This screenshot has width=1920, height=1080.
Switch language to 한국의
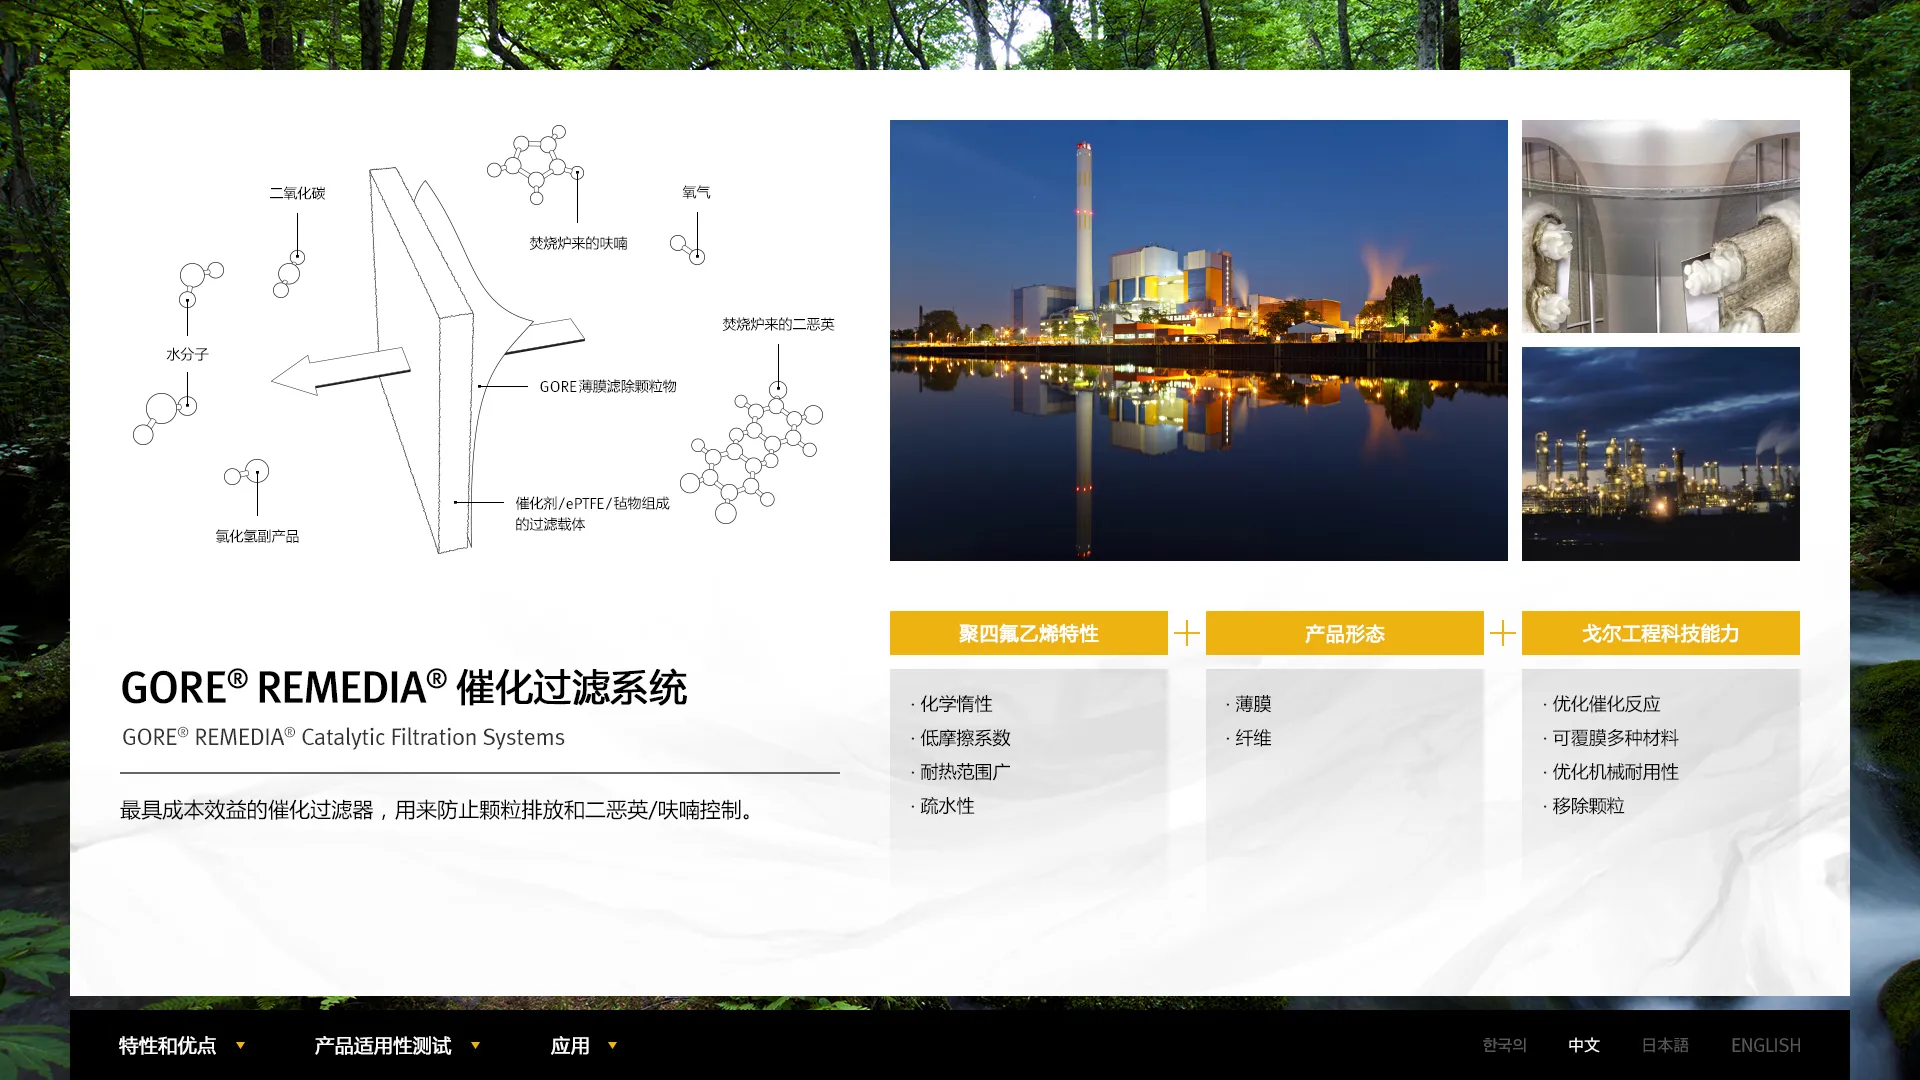[1504, 1045]
